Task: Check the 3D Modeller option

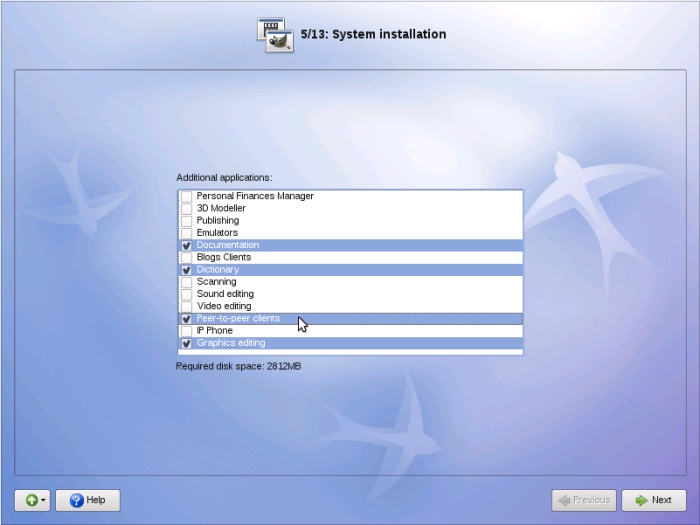Action: point(187,208)
